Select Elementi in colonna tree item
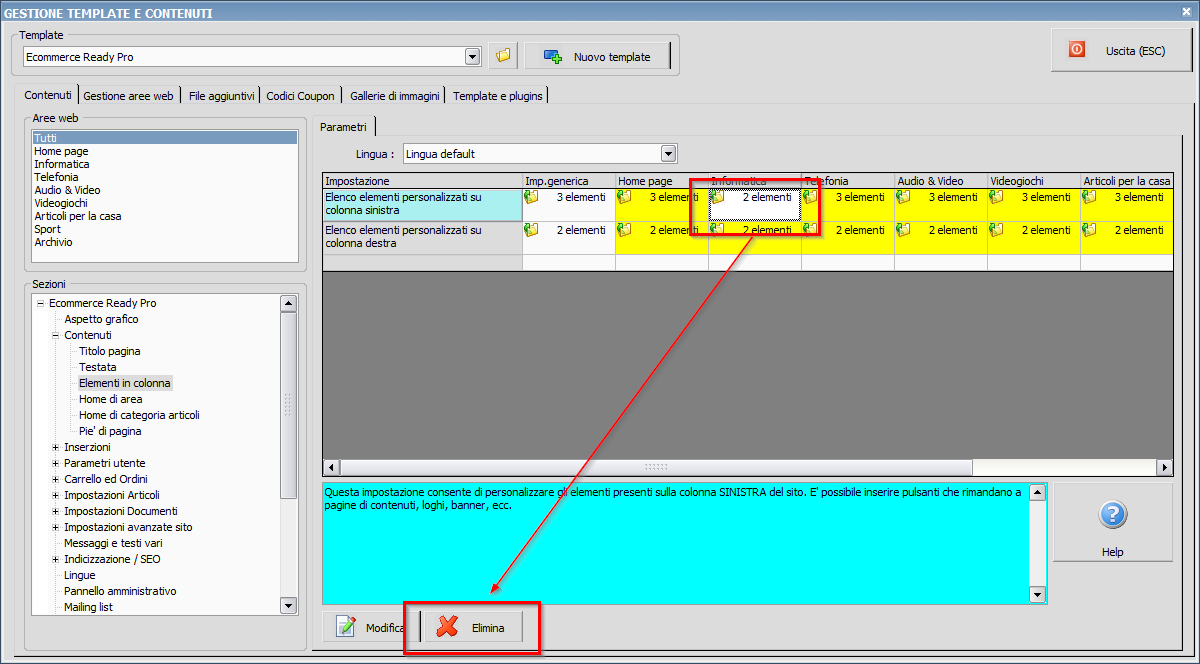This screenshot has height=664, width=1200. click(x=124, y=383)
